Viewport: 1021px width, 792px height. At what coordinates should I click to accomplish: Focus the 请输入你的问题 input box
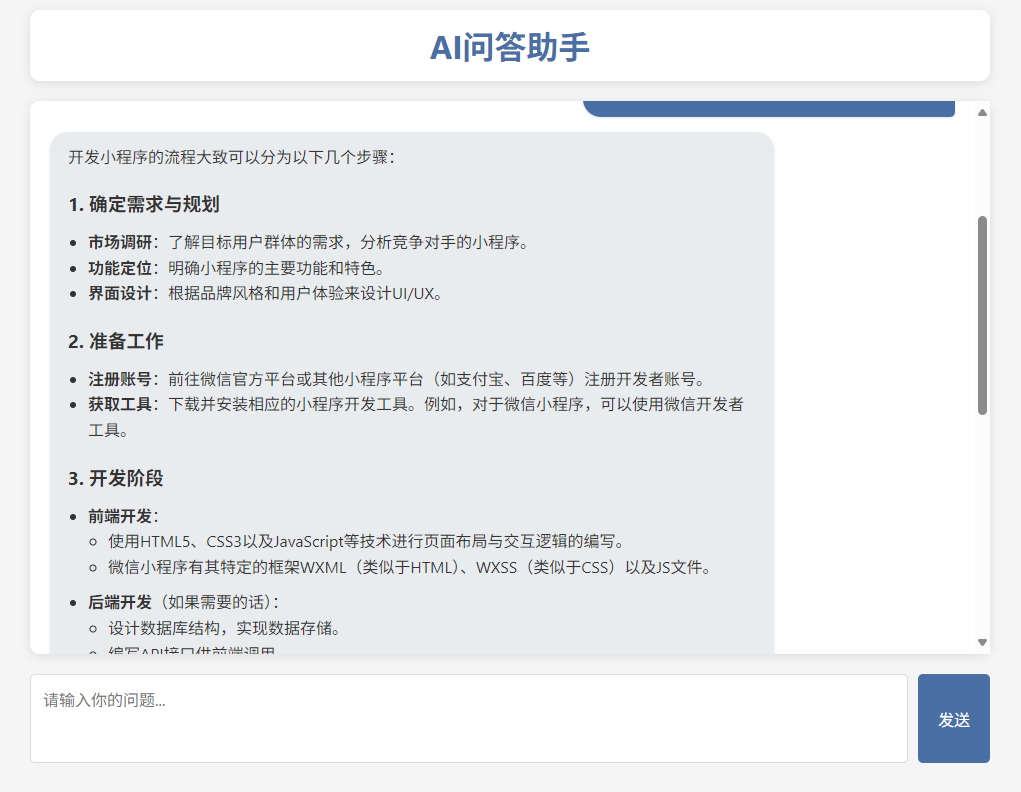pyautogui.click(x=469, y=718)
